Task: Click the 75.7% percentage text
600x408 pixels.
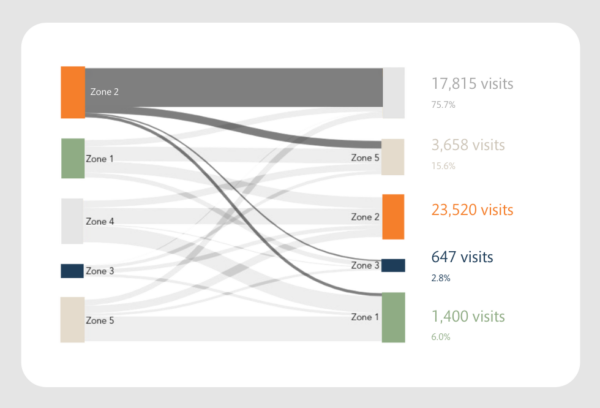Action: (443, 104)
